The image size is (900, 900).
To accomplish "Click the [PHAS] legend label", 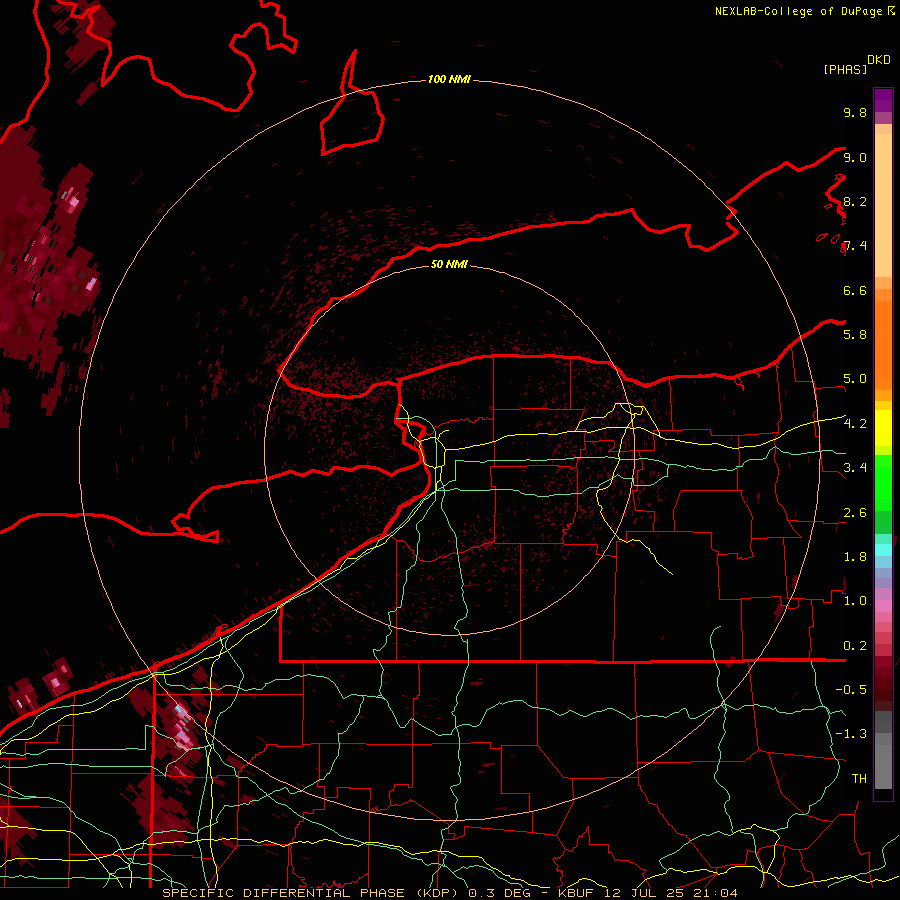I will (x=845, y=69).
